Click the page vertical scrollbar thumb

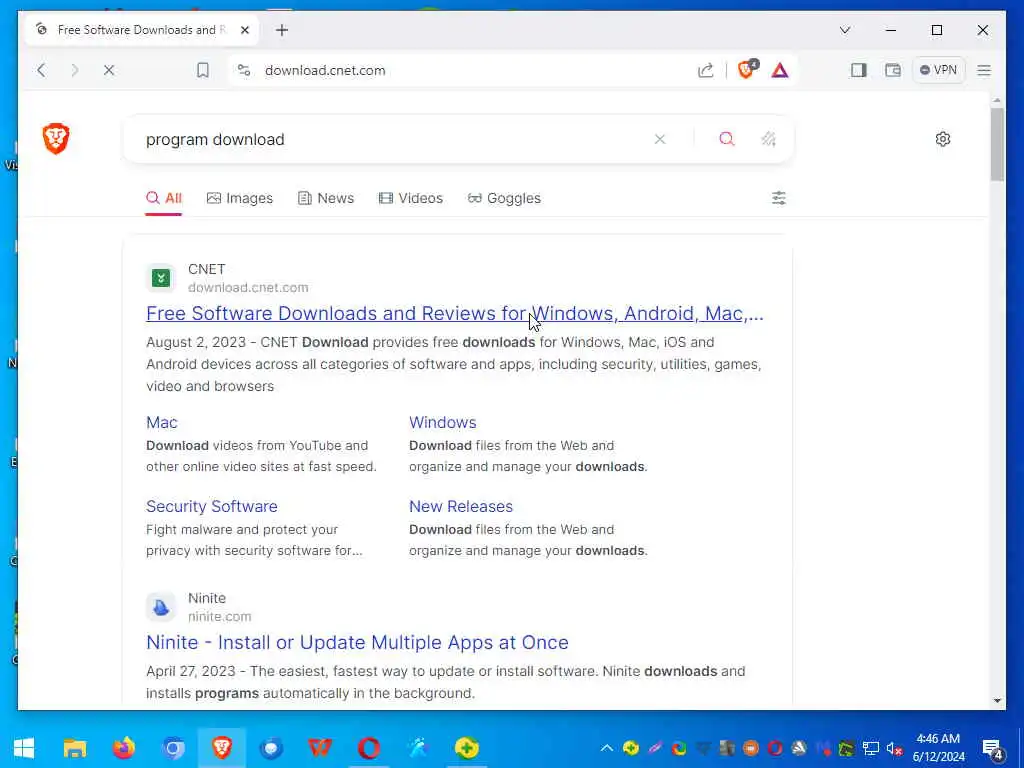(997, 144)
